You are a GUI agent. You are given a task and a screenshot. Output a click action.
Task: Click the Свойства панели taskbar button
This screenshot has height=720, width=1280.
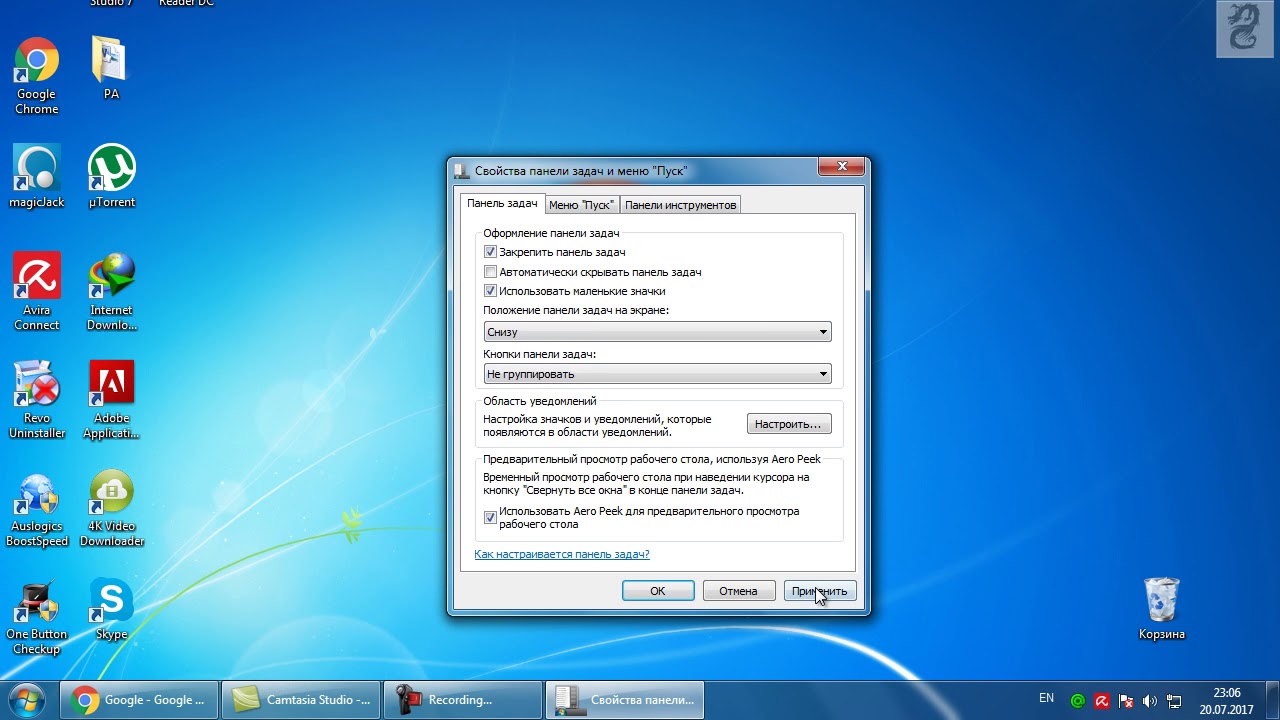tap(625, 700)
